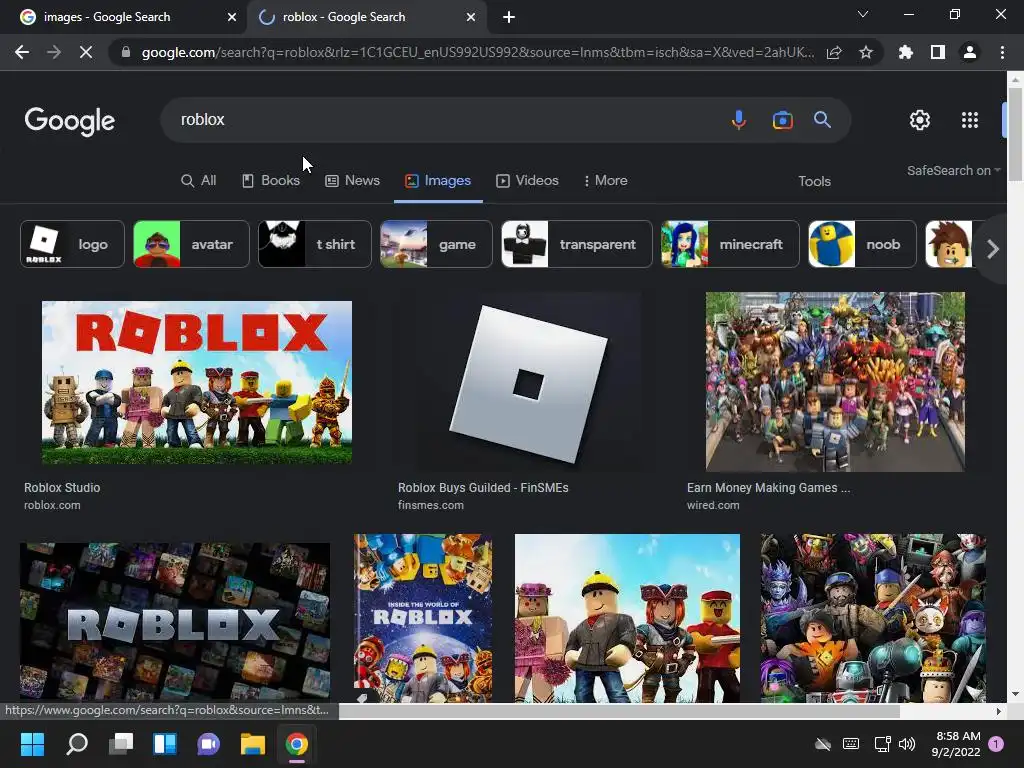The width and height of the screenshot is (1024, 768).
Task: Click the voice search microphone icon
Action: tap(739, 120)
